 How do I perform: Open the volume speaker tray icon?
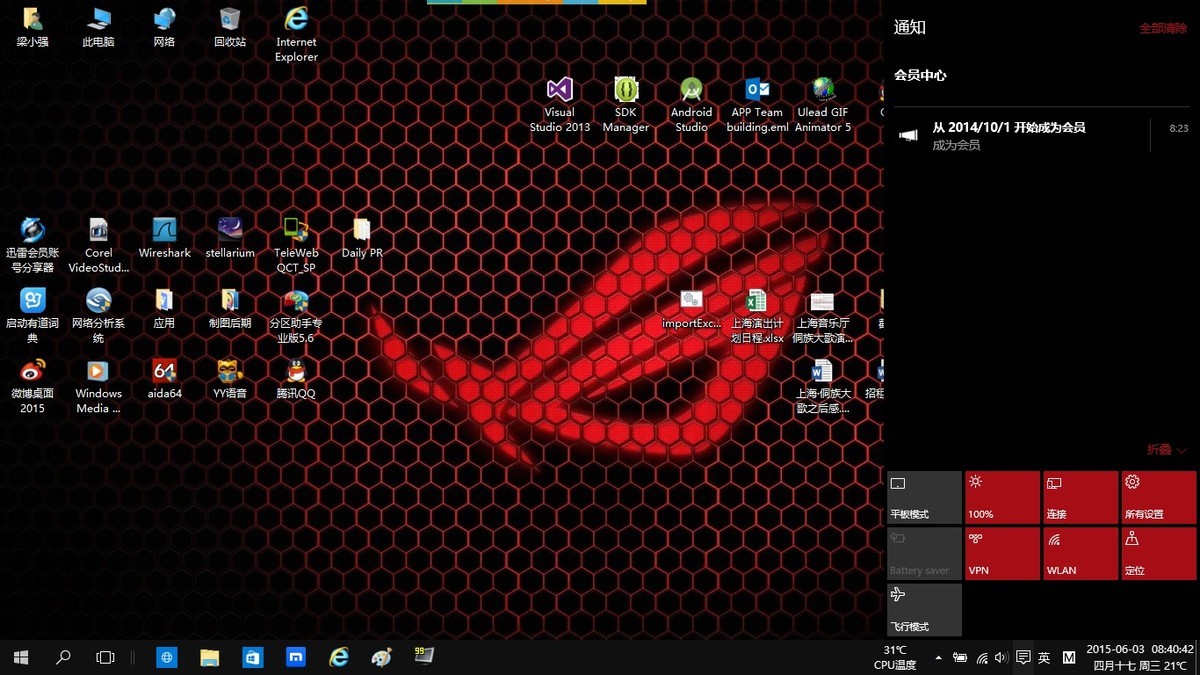(1002, 658)
